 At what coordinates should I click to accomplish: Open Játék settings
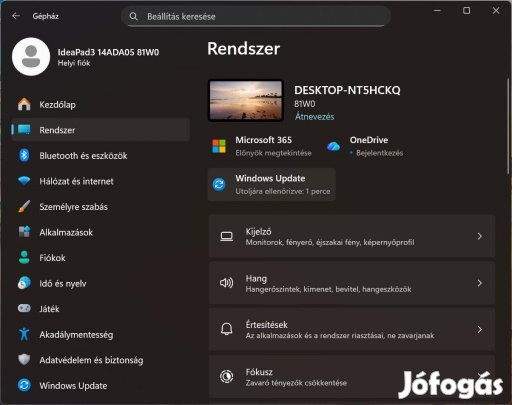point(101,308)
